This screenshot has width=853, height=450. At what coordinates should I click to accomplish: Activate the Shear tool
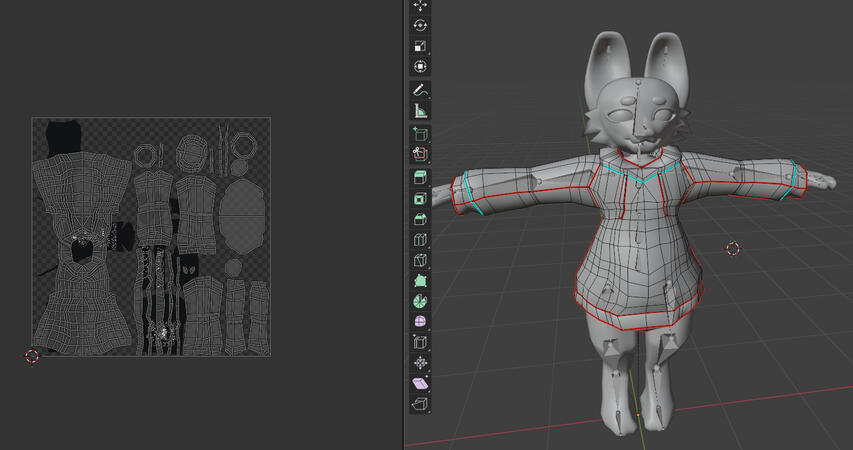click(420, 384)
